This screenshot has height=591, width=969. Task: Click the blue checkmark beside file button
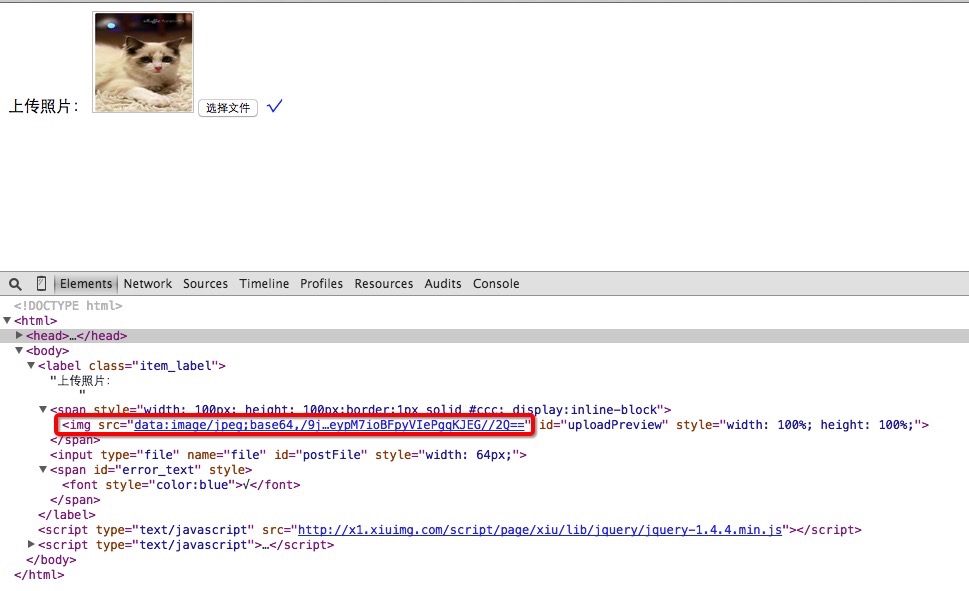275,106
